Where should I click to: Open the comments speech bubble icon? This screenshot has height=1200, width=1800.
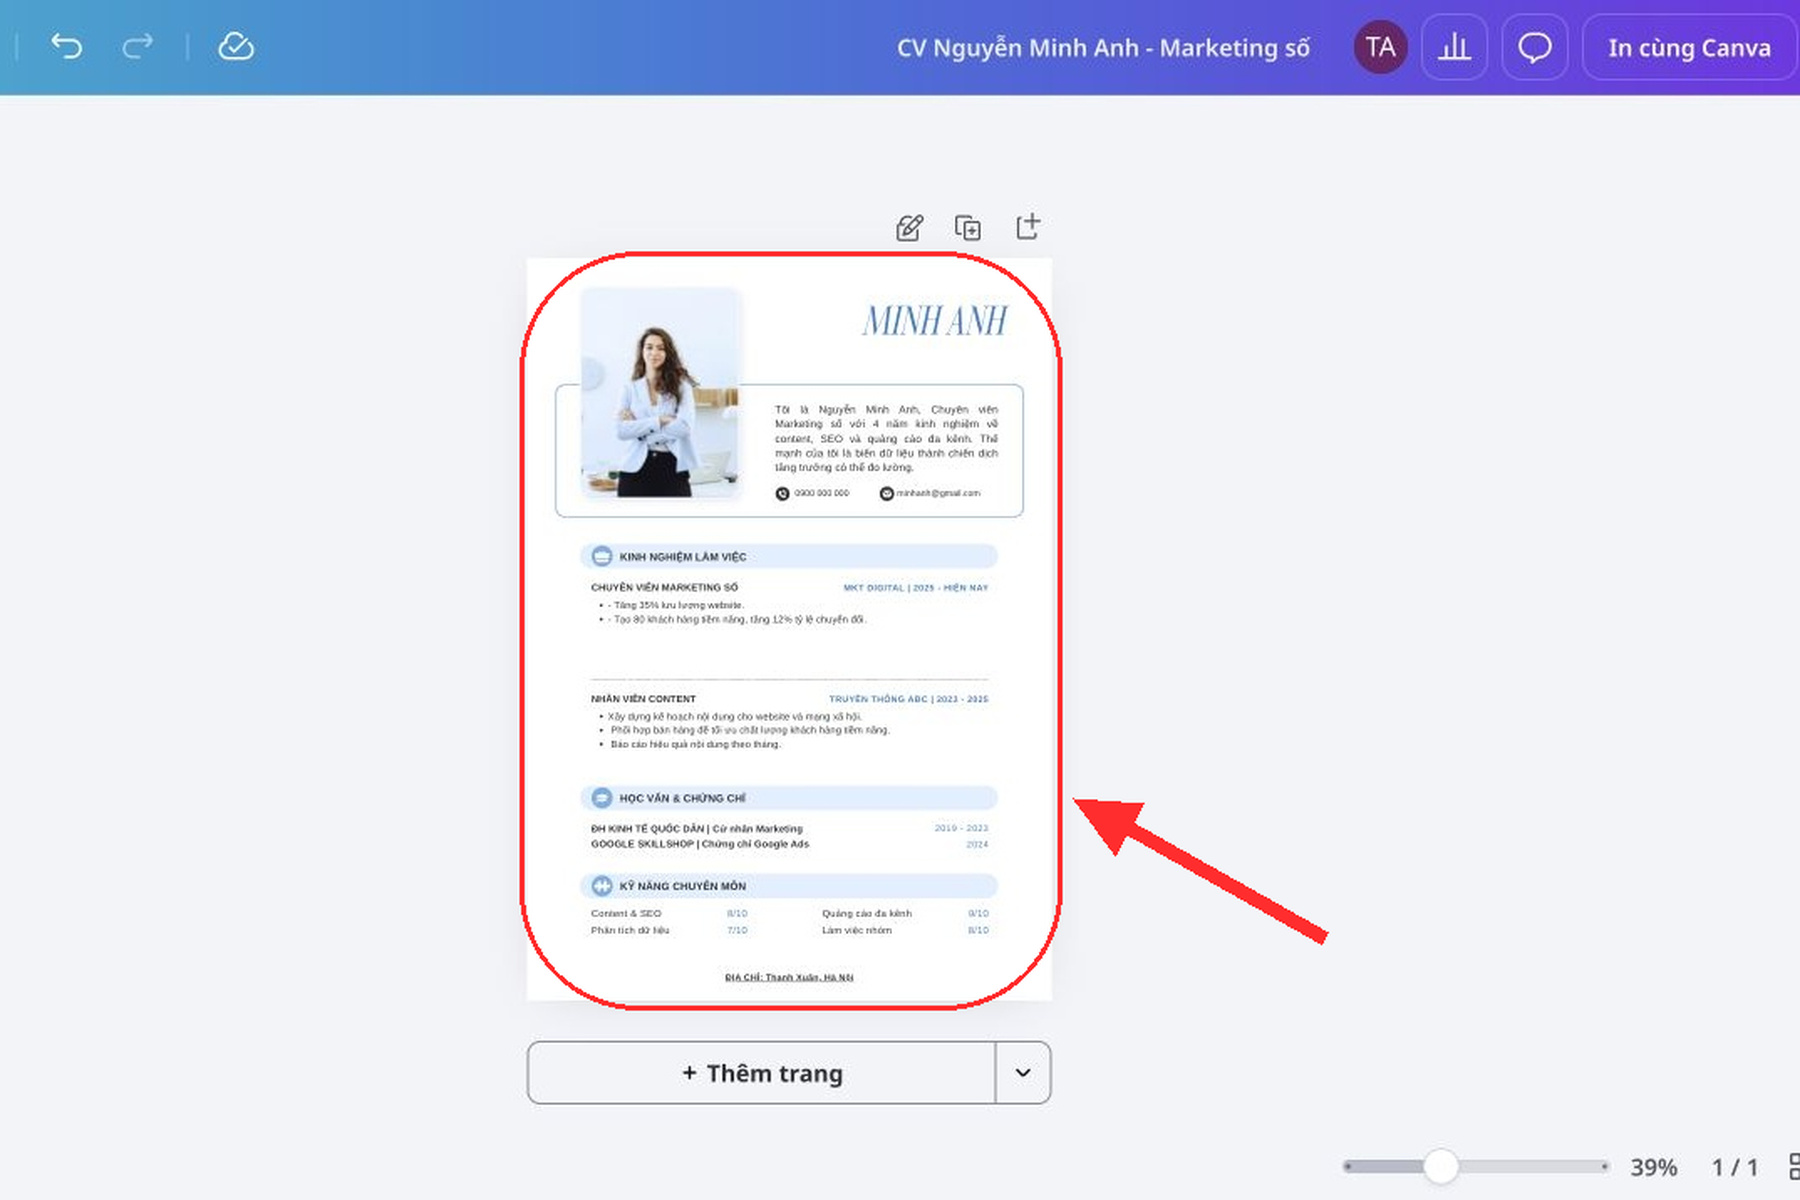(1535, 47)
